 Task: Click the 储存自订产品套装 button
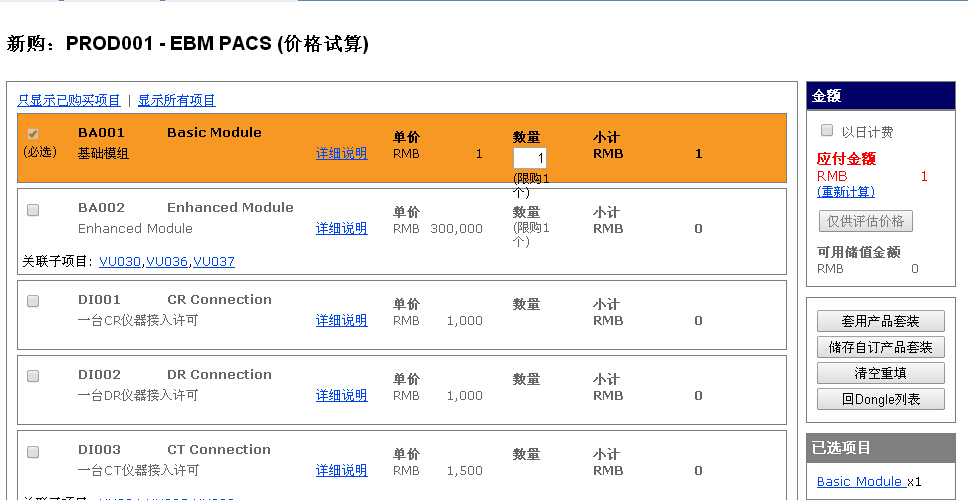click(880, 347)
